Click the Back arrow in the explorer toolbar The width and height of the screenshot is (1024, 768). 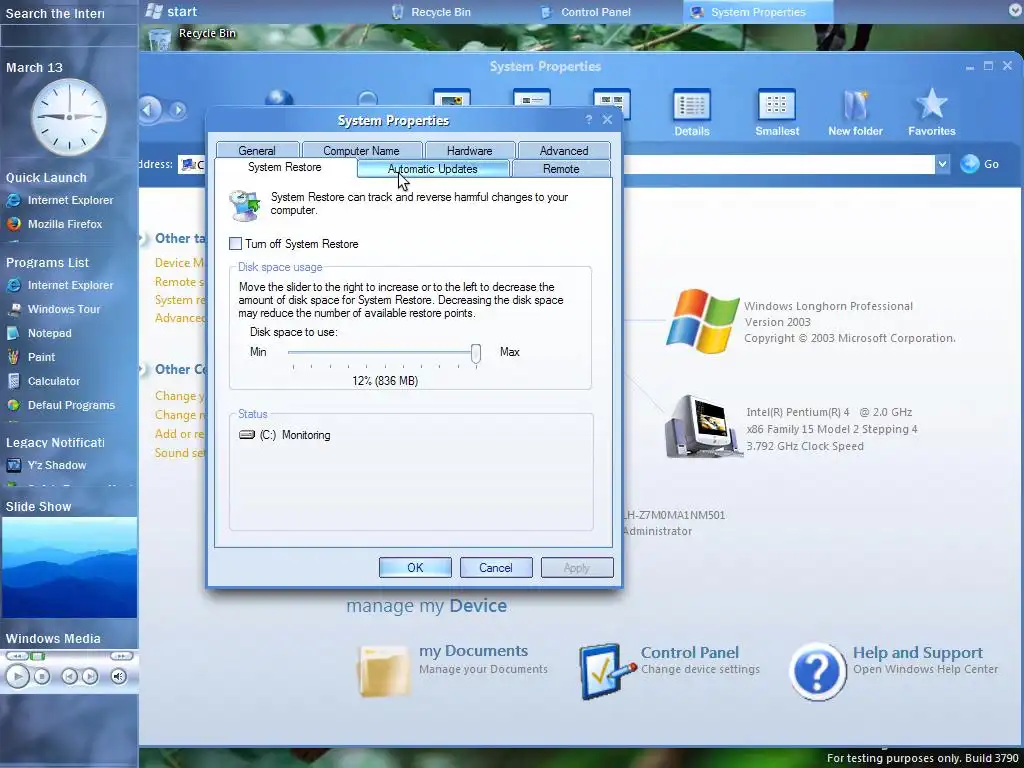[150, 109]
